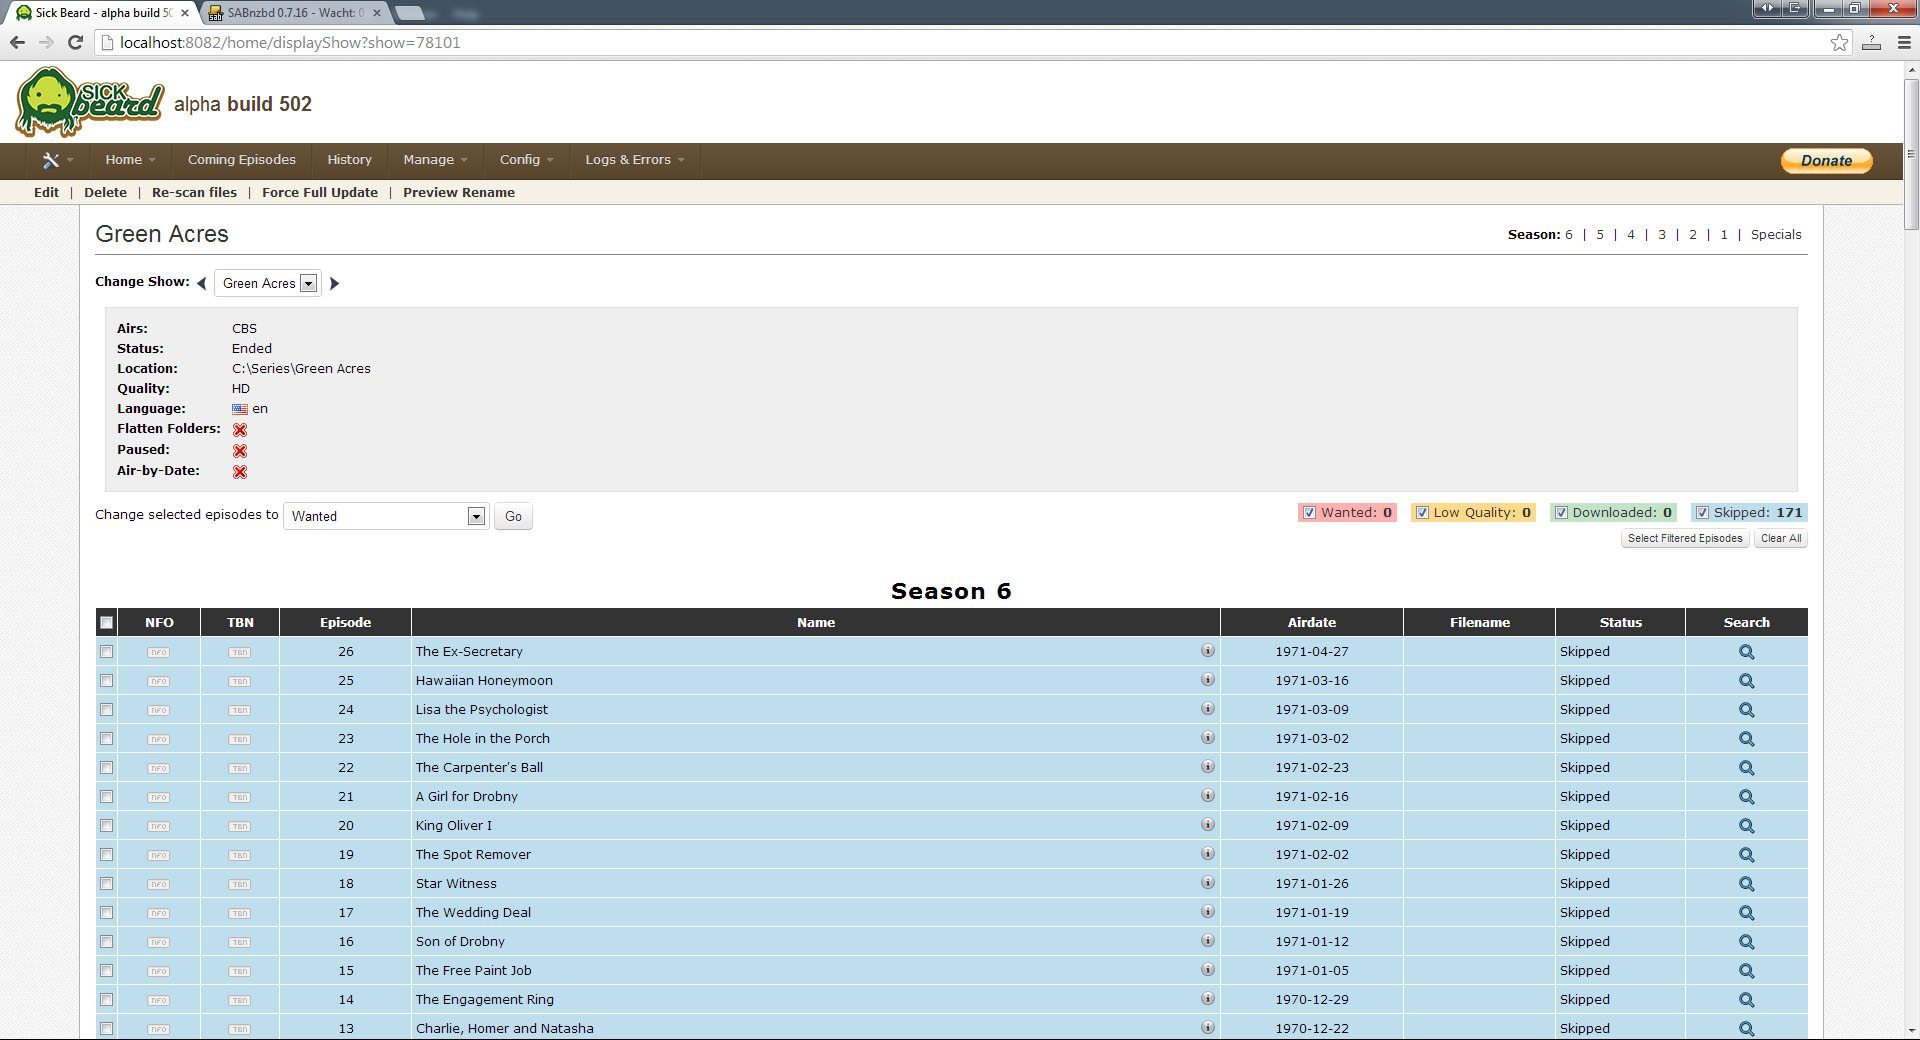Viewport: 1920px width, 1040px height.
Task: Expand the Manage menu
Action: (x=435, y=160)
